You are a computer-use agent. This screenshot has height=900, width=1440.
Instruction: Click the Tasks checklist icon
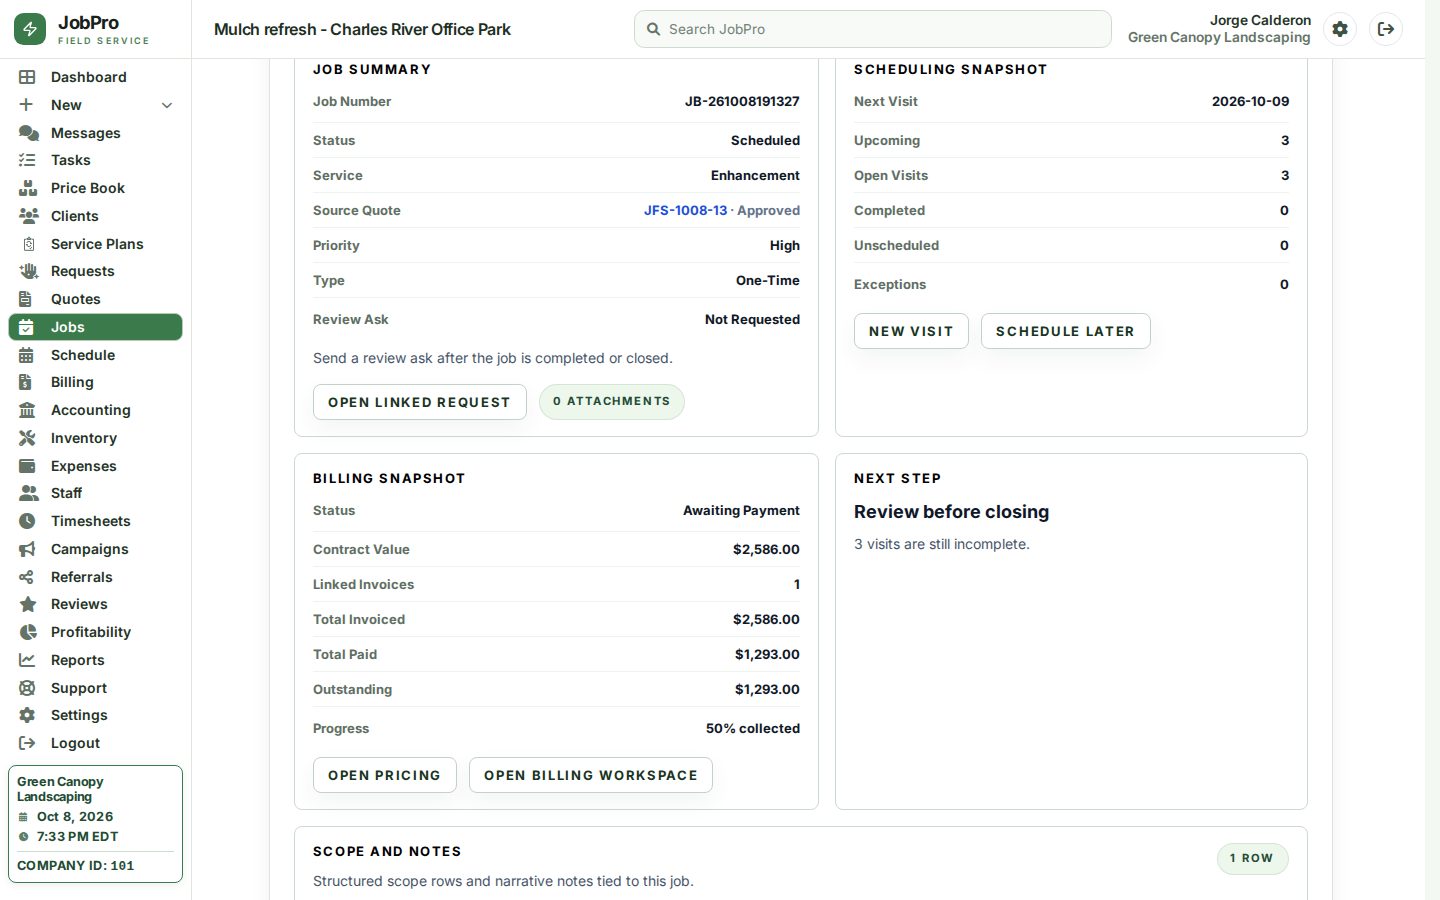[x=27, y=160]
